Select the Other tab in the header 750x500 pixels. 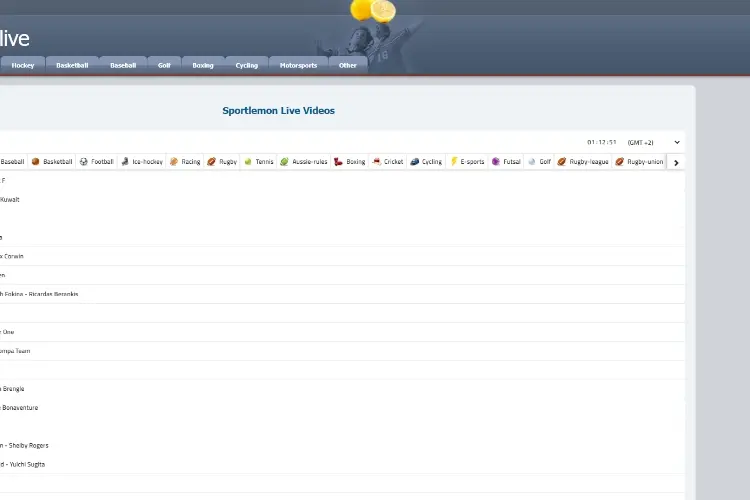[x=348, y=66]
